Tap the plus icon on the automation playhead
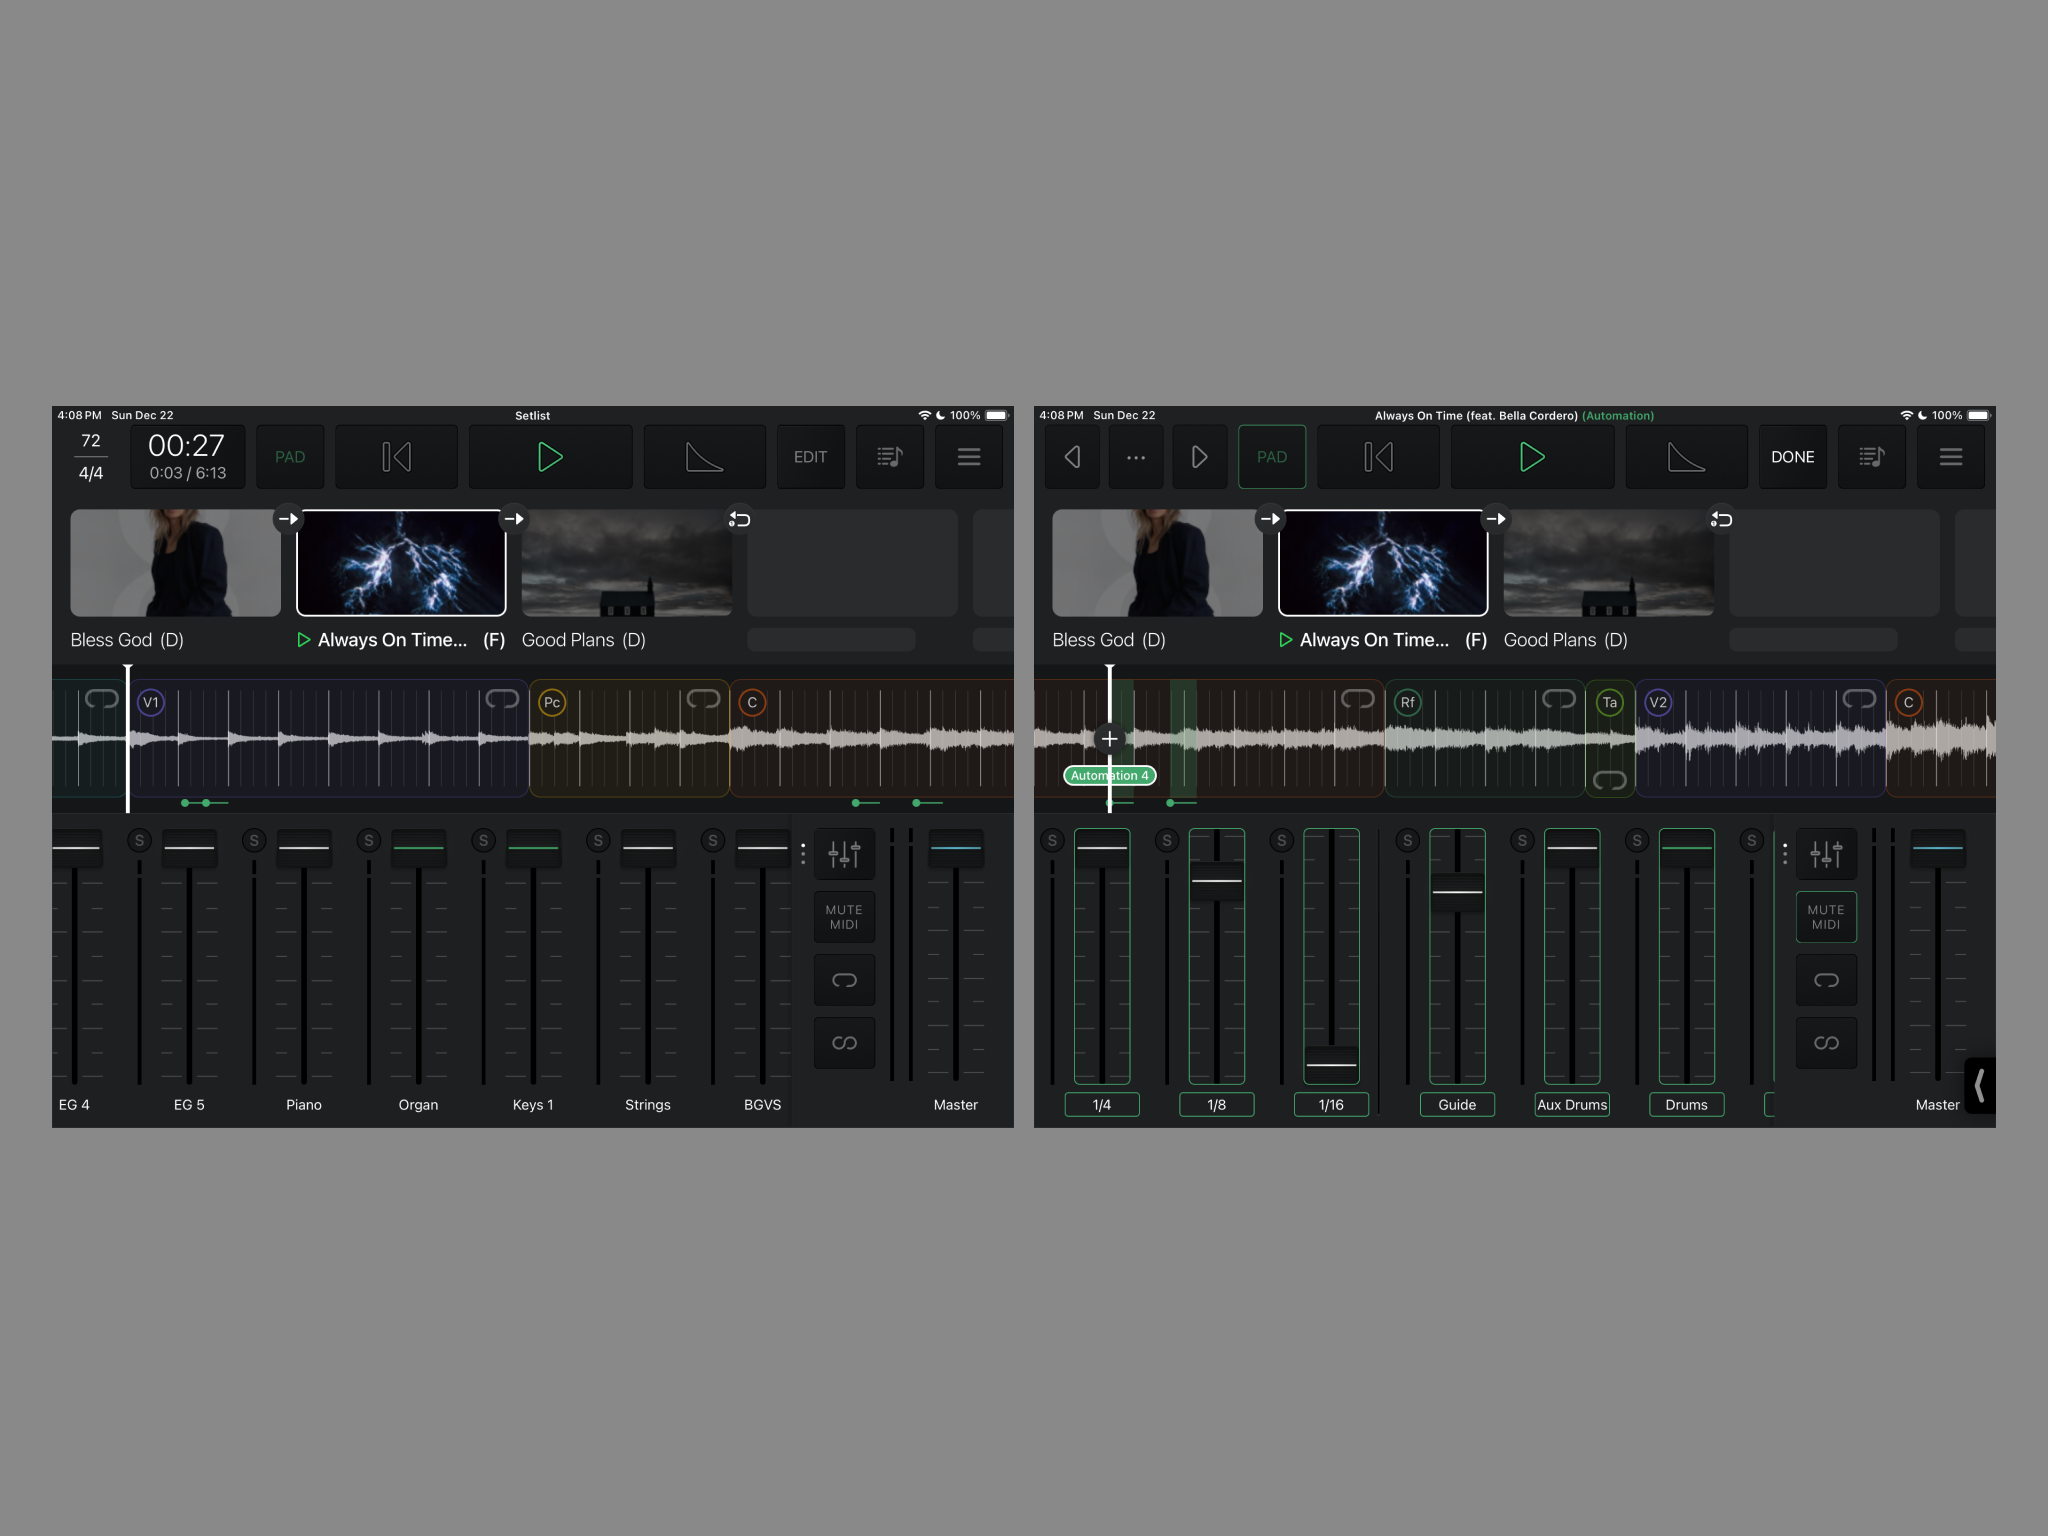This screenshot has height=1536, width=2048. tap(1110, 738)
